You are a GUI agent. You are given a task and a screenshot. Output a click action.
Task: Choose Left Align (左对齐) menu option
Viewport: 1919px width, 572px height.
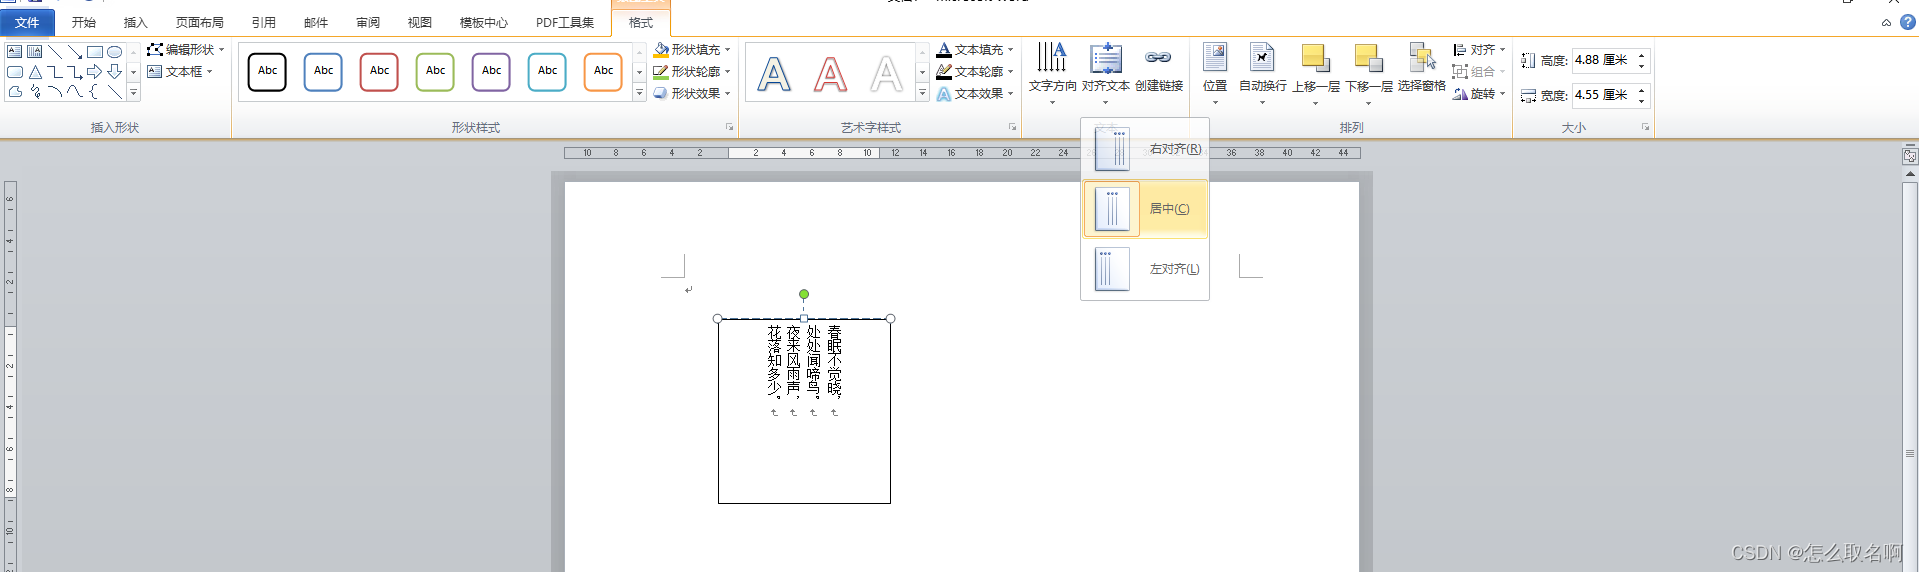coord(1145,269)
